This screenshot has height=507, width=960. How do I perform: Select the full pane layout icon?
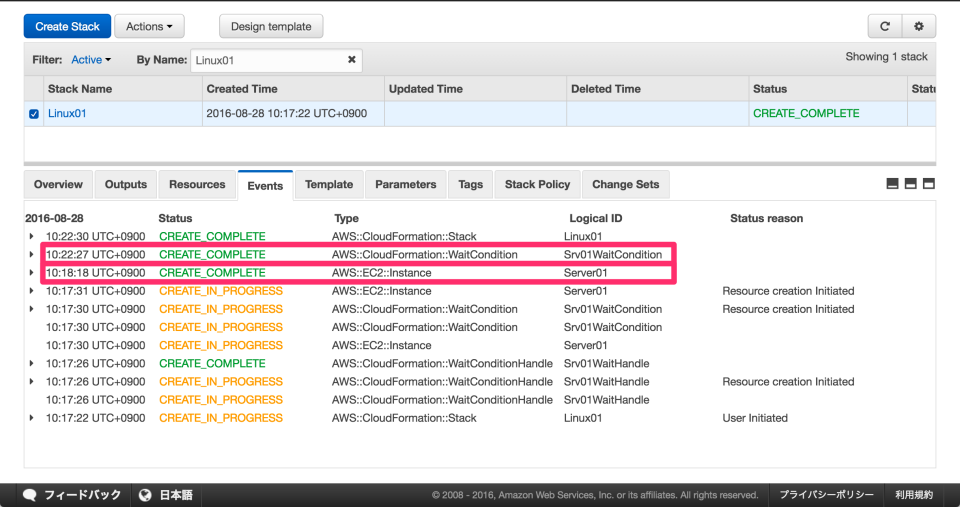click(x=929, y=184)
